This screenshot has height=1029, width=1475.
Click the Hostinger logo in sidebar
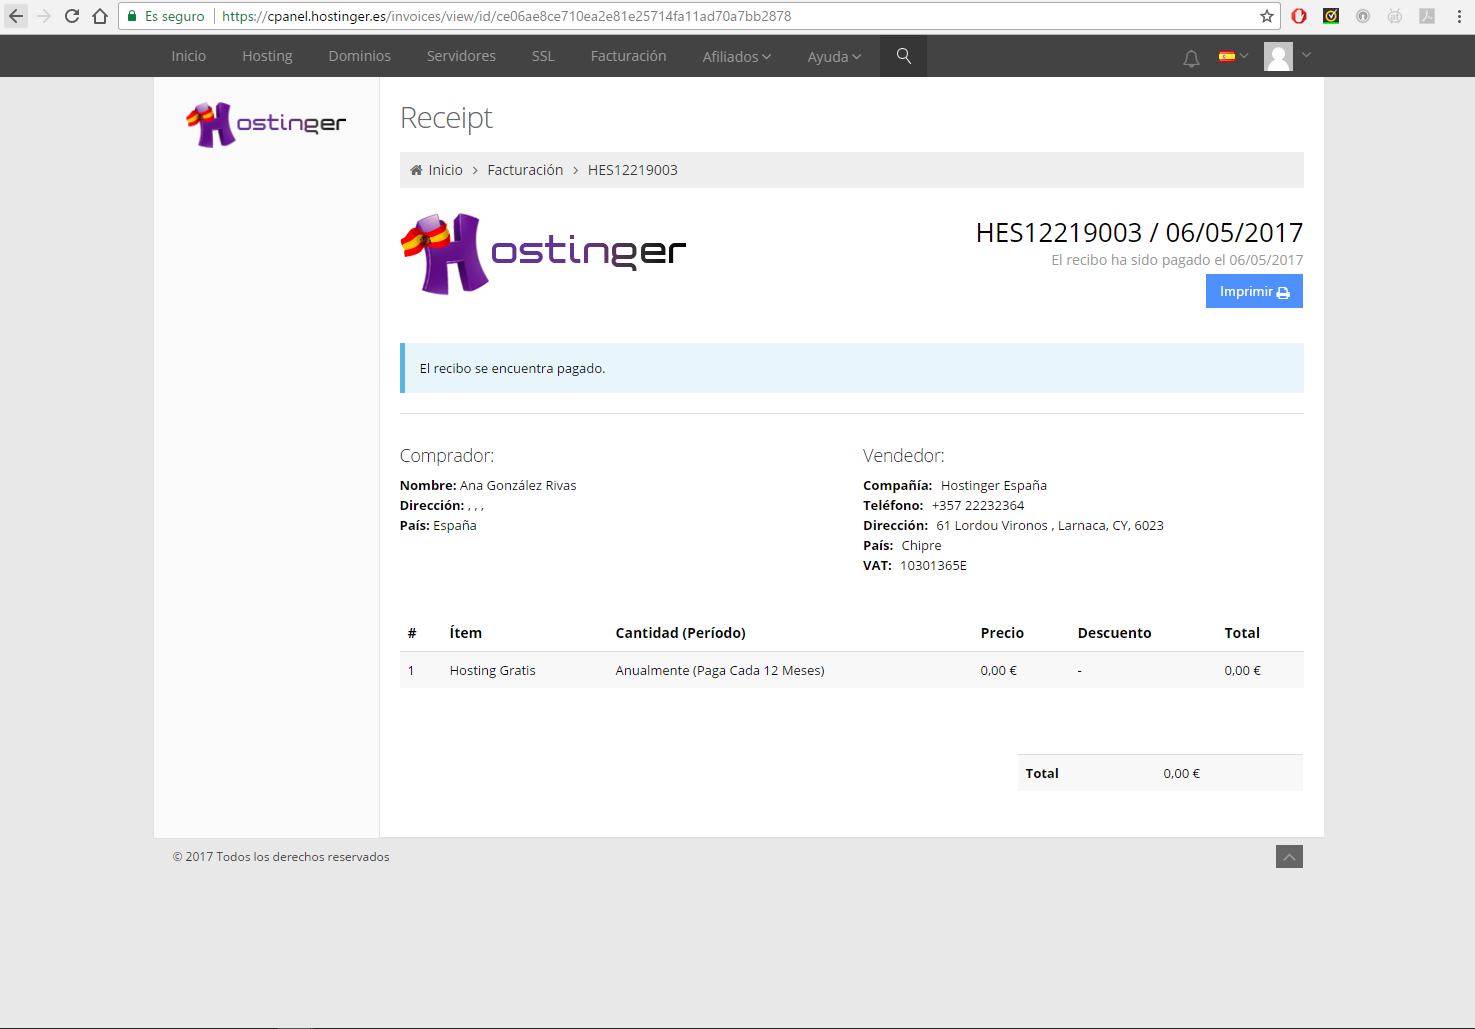click(266, 124)
